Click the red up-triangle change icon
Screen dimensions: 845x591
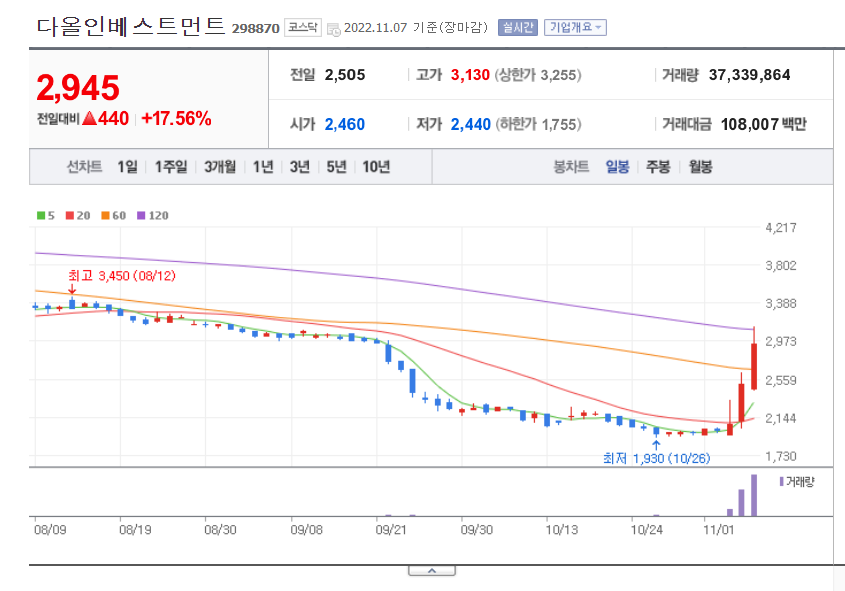coord(89,118)
